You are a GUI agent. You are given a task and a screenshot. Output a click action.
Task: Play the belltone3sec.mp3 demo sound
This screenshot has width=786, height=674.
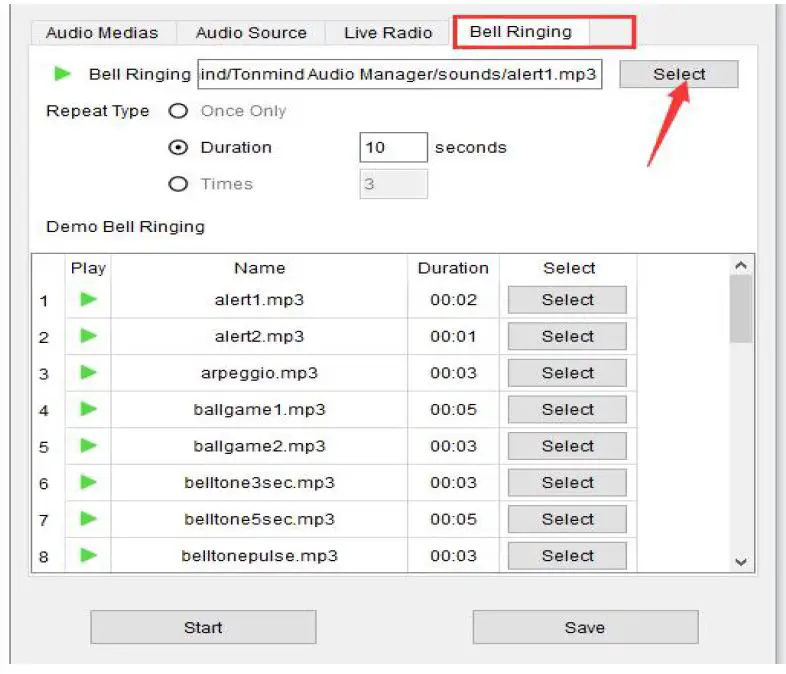click(x=88, y=482)
